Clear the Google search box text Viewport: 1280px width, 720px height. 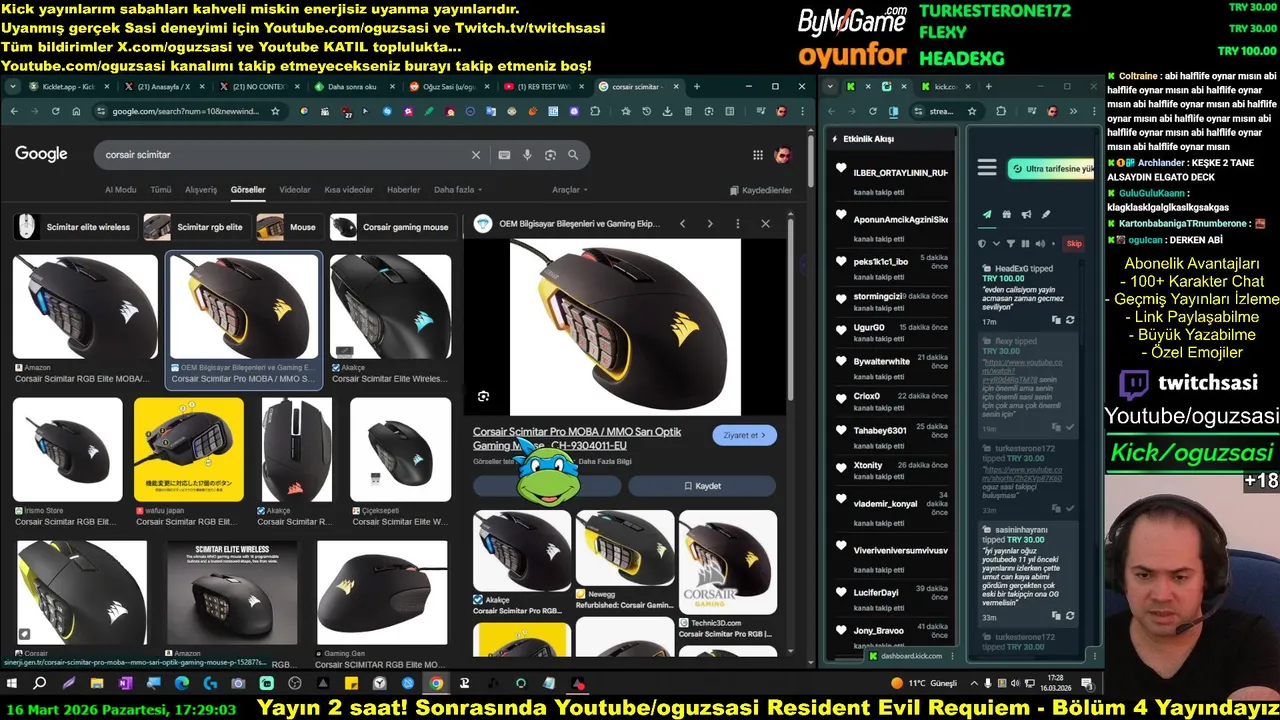coord(476,155)
